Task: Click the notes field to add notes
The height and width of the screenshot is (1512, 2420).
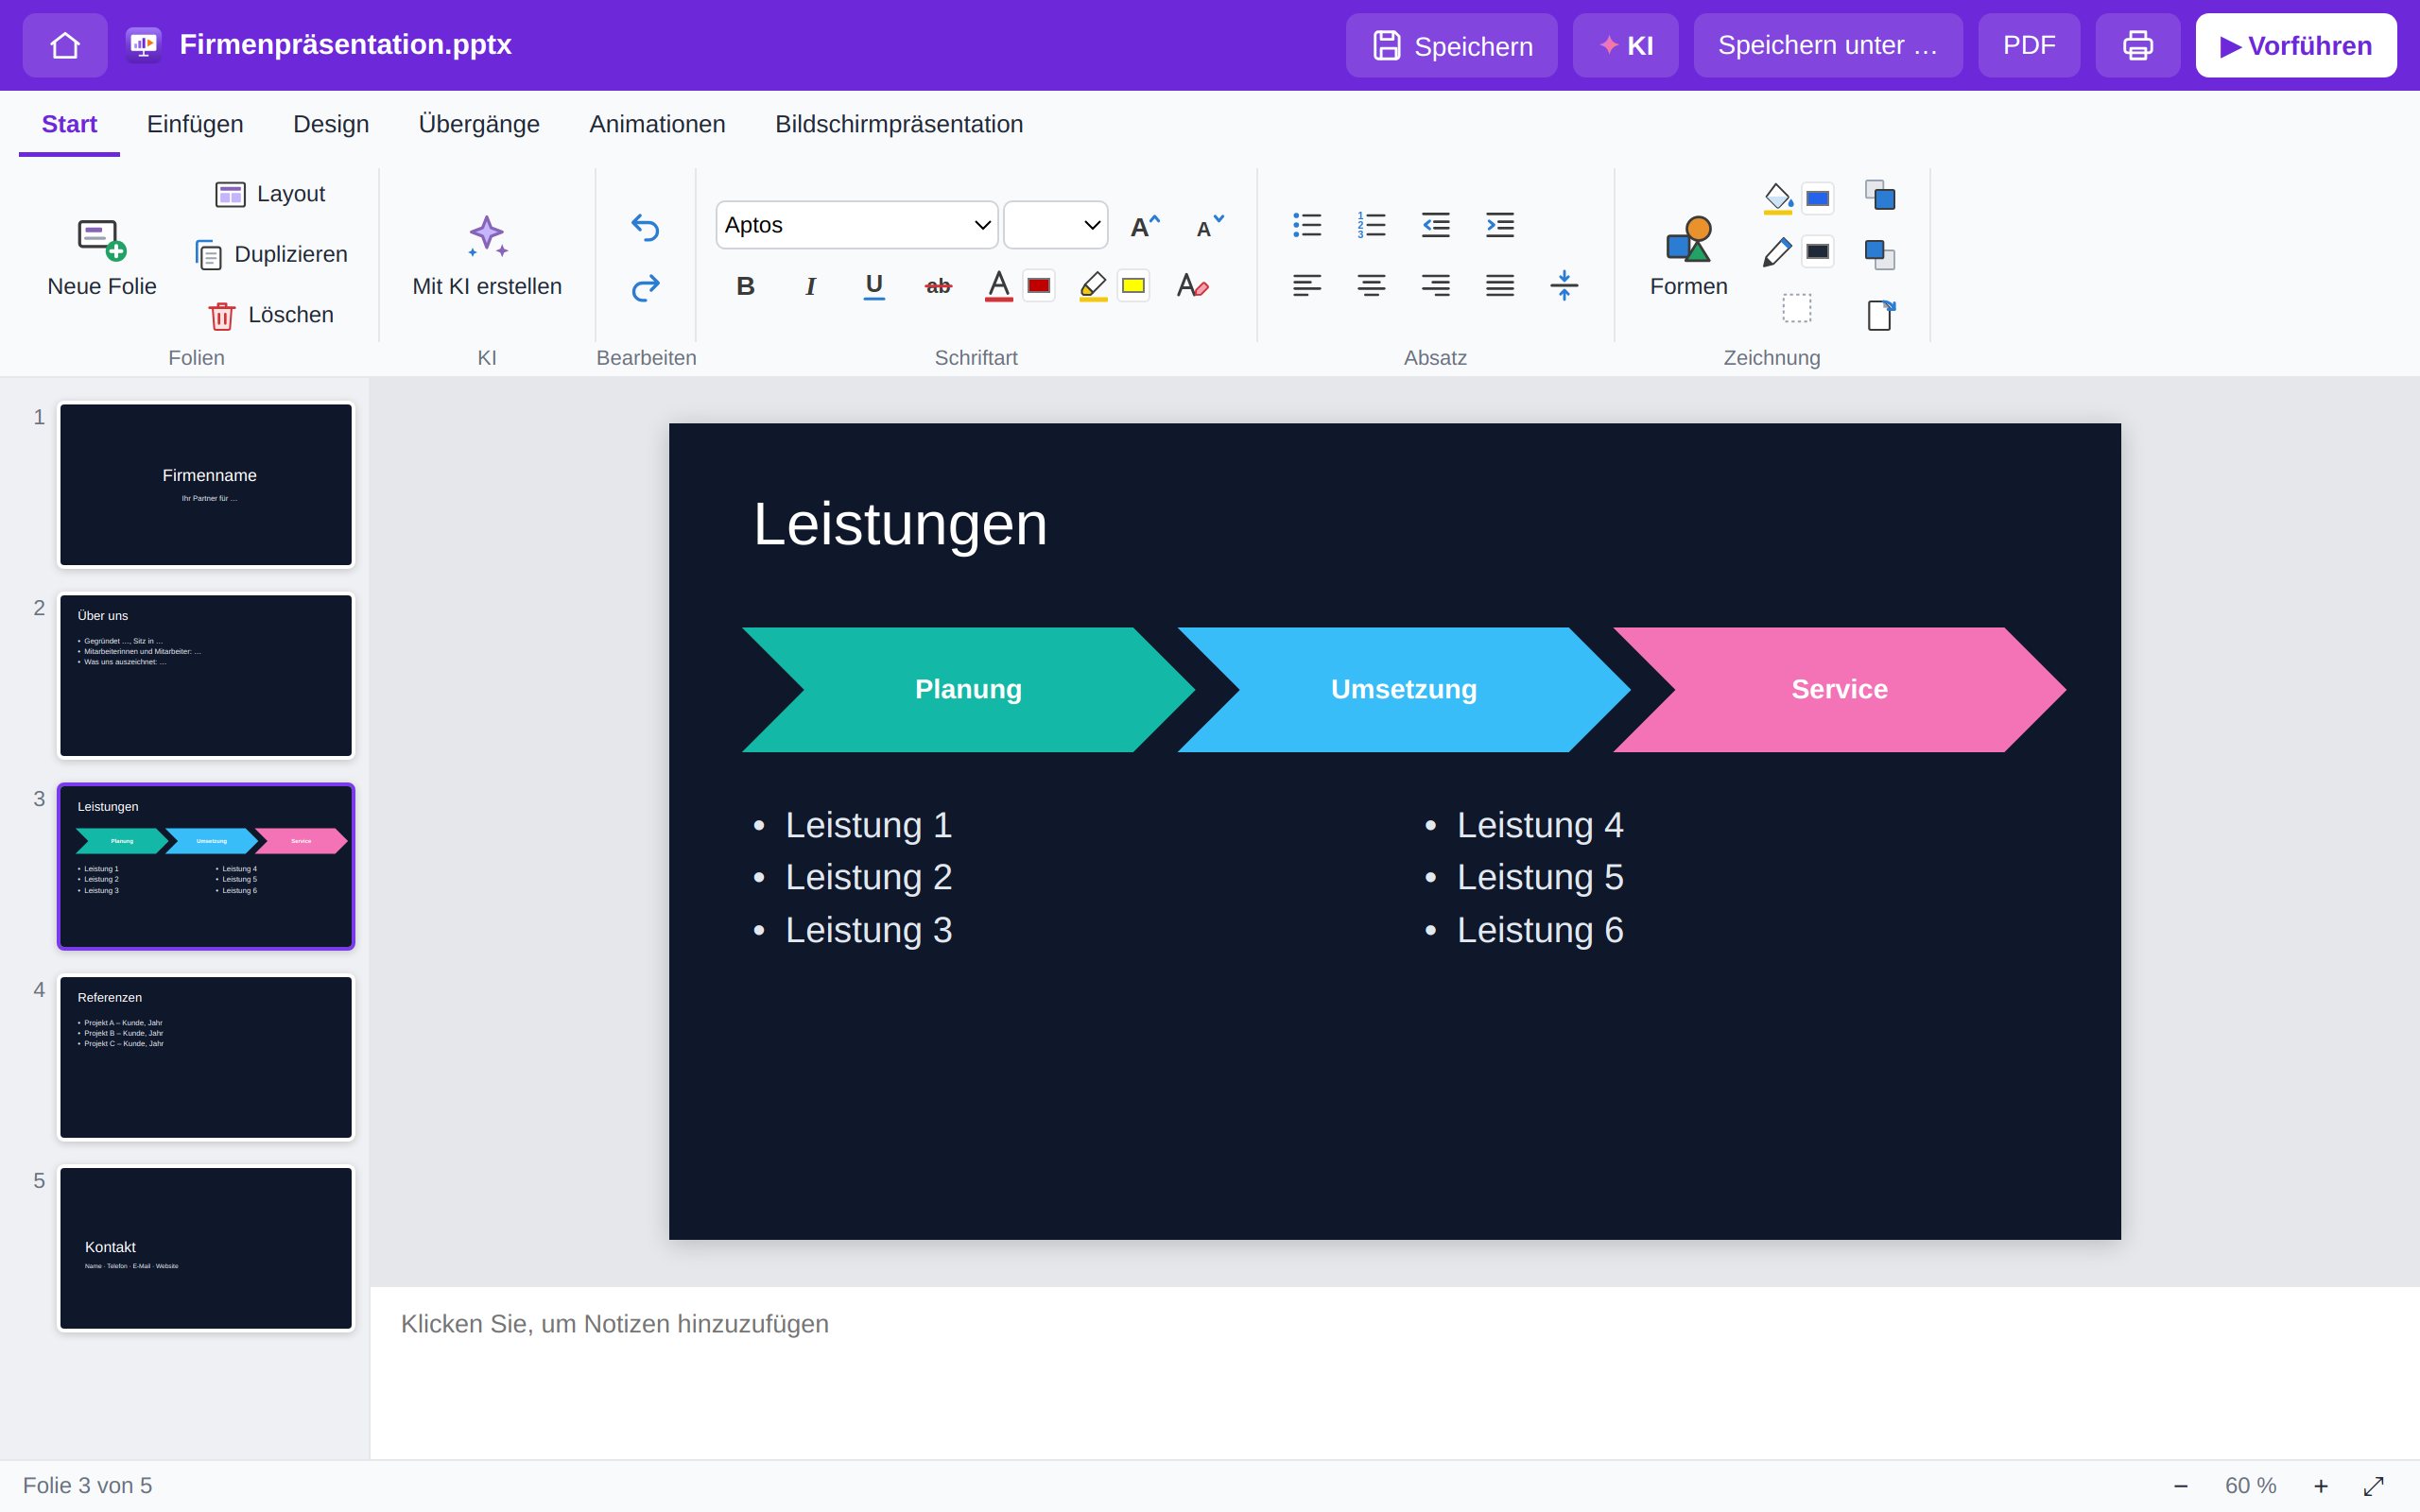Action: pyautogui.click(x=1394, y=1372)
